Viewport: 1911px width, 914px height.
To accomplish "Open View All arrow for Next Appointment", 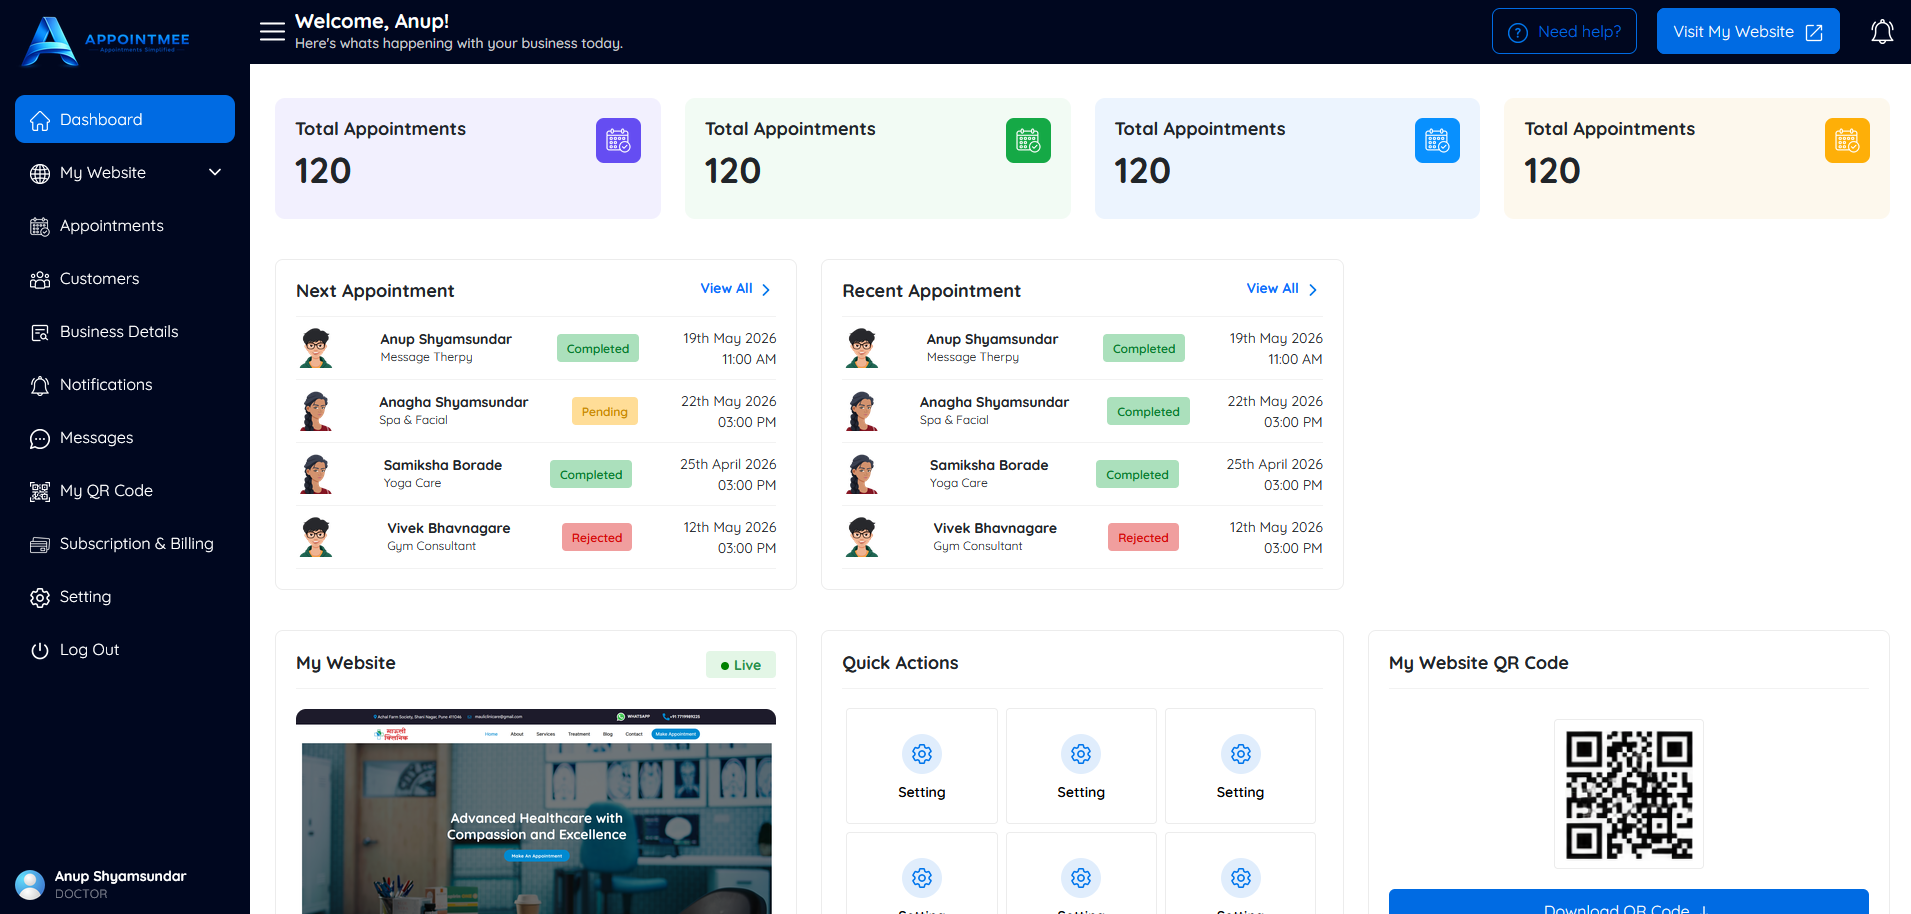I will (x=767, y=289).
